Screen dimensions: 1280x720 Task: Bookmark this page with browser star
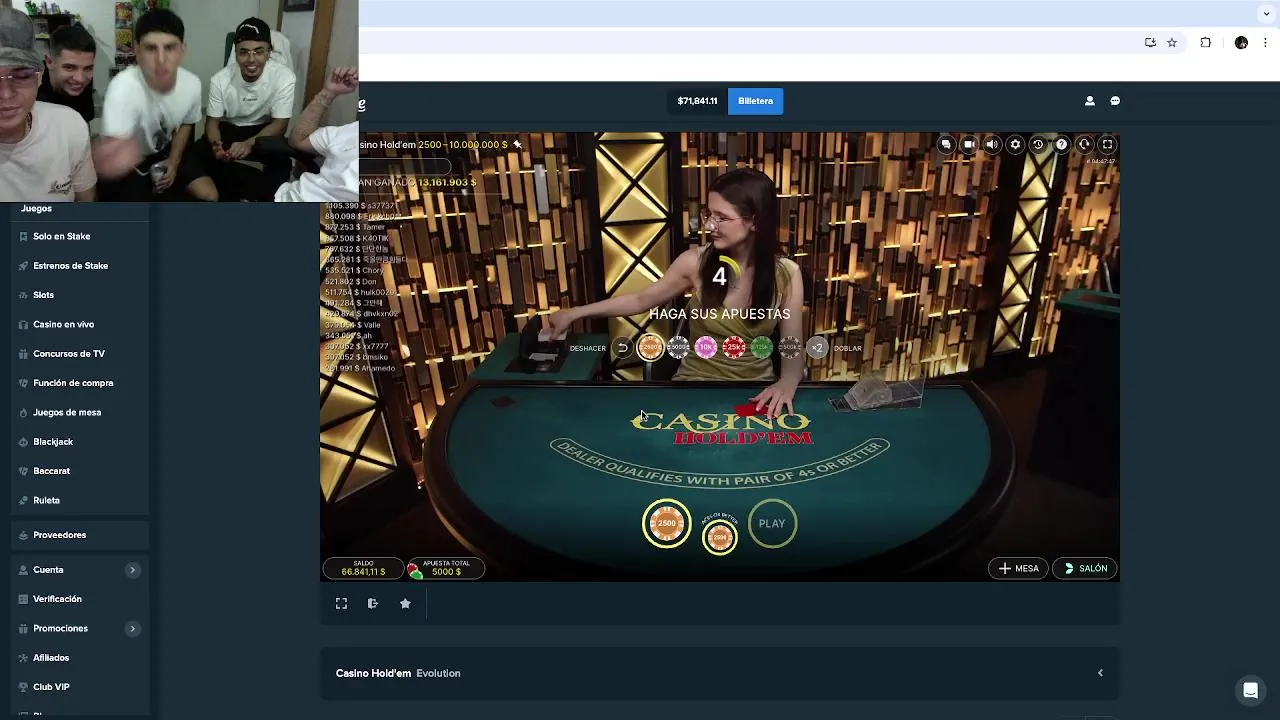point(1172,43)
